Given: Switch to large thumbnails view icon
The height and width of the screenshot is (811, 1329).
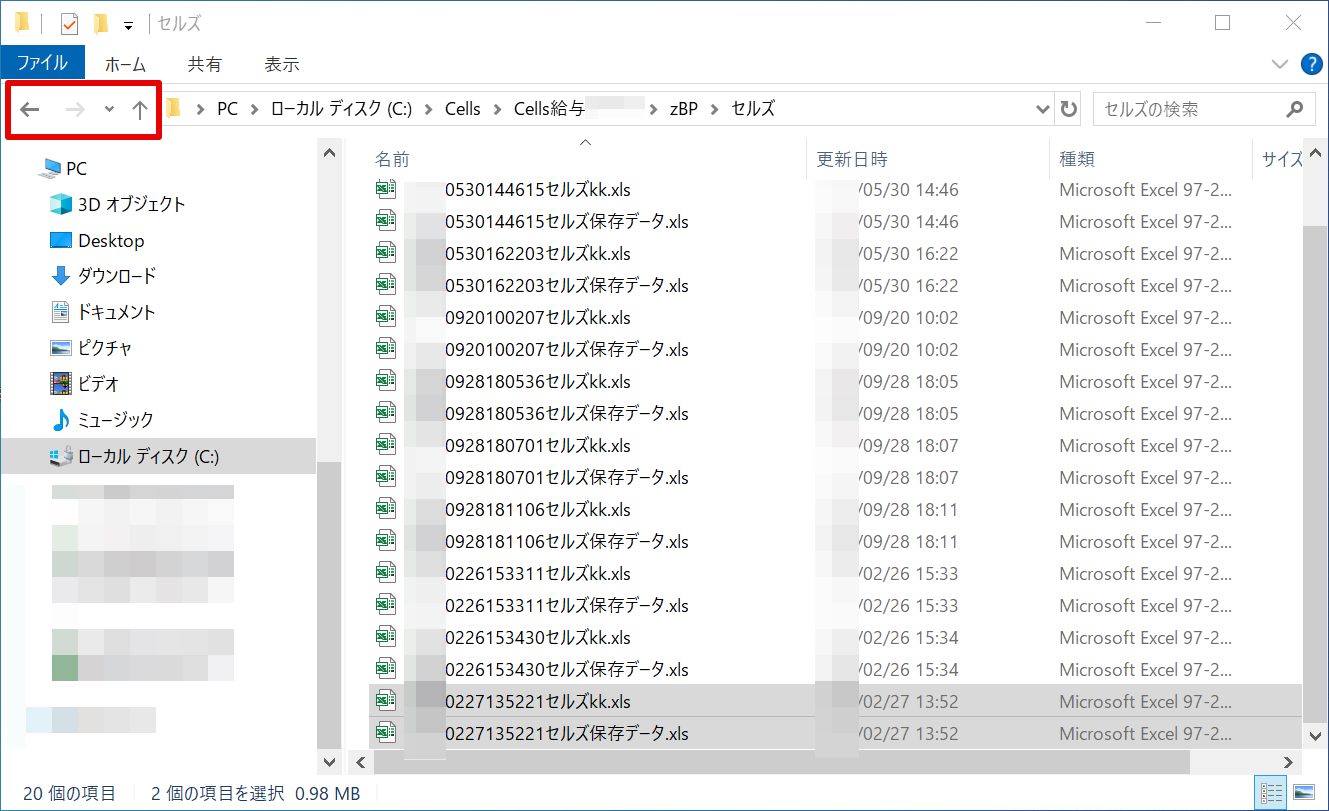Looking at the screenshot, I should pyautogui.click(x=1303, y=793).
